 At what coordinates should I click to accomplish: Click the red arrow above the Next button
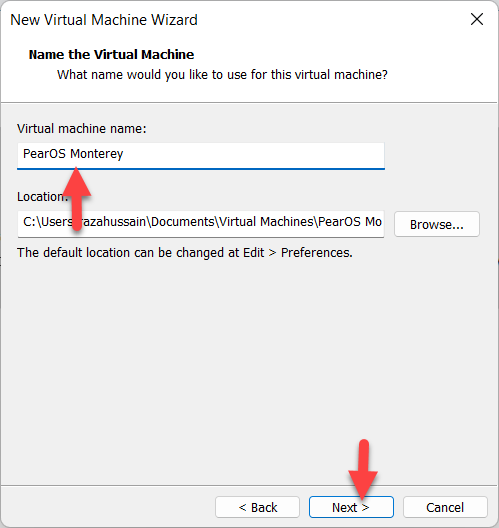(x=363, y=469)
